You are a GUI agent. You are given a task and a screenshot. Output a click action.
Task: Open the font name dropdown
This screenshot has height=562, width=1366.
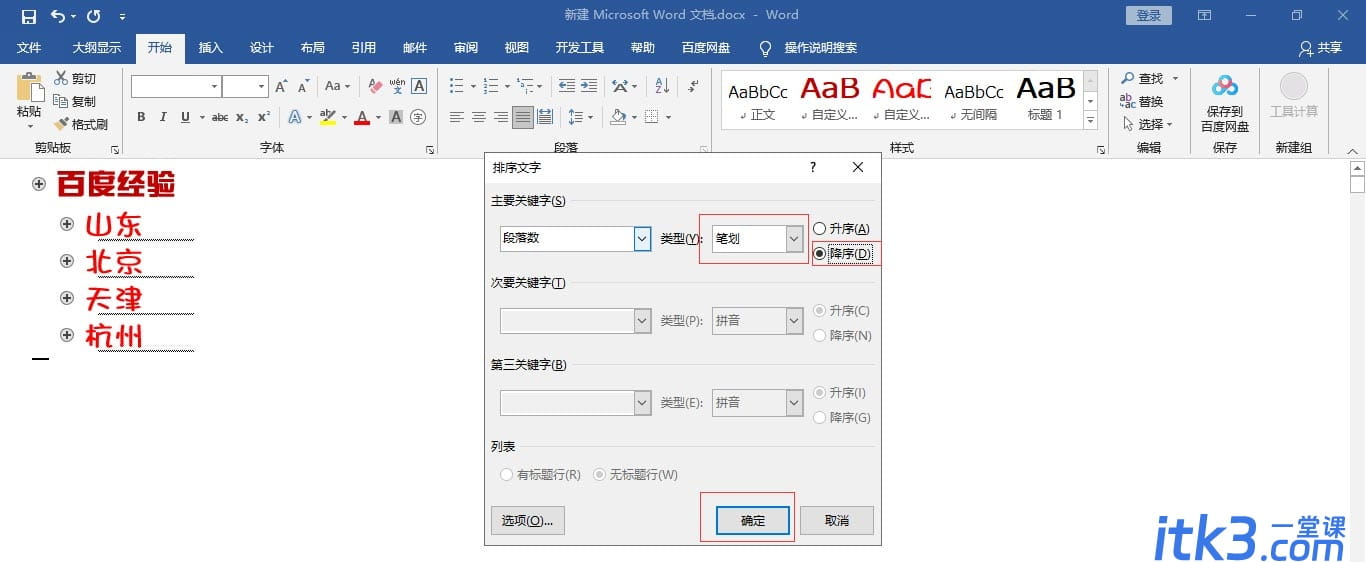(215, 87)
